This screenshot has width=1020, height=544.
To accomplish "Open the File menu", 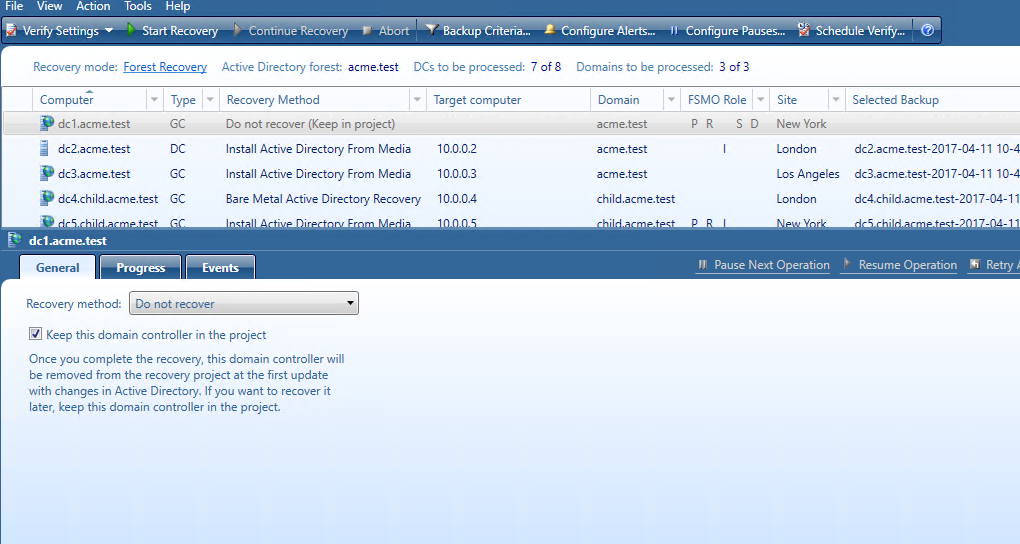I will (x=14, y=6).
